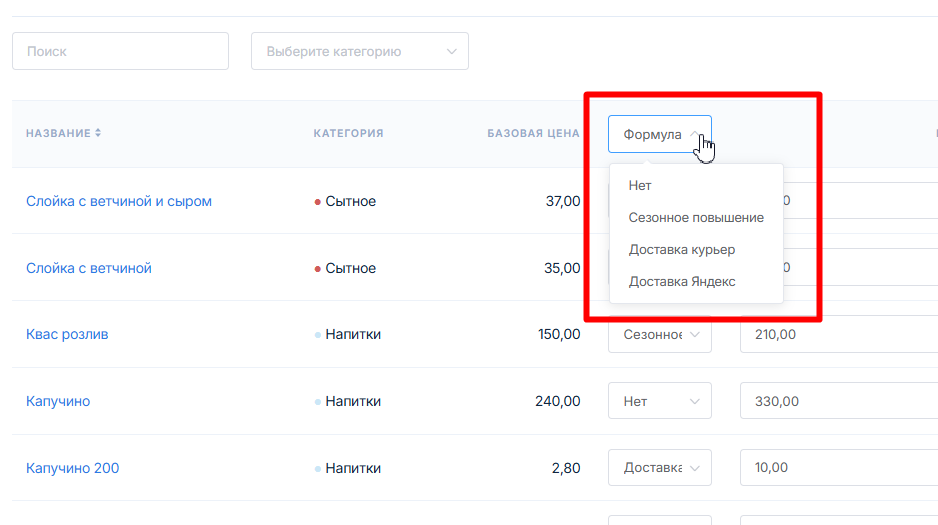The height and width of the screenshot is (525, 938).
Task: Sort table by Название column arrows
Action: [98, 134]
